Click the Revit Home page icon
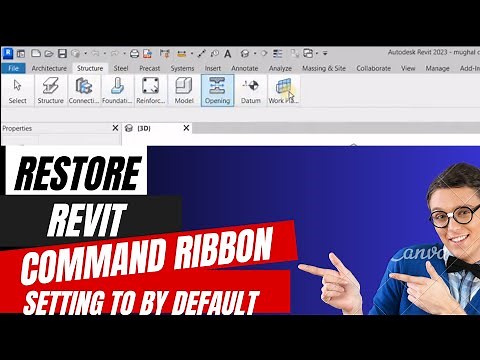Viewport: 480px width, 360px height. tap(21, 53)
